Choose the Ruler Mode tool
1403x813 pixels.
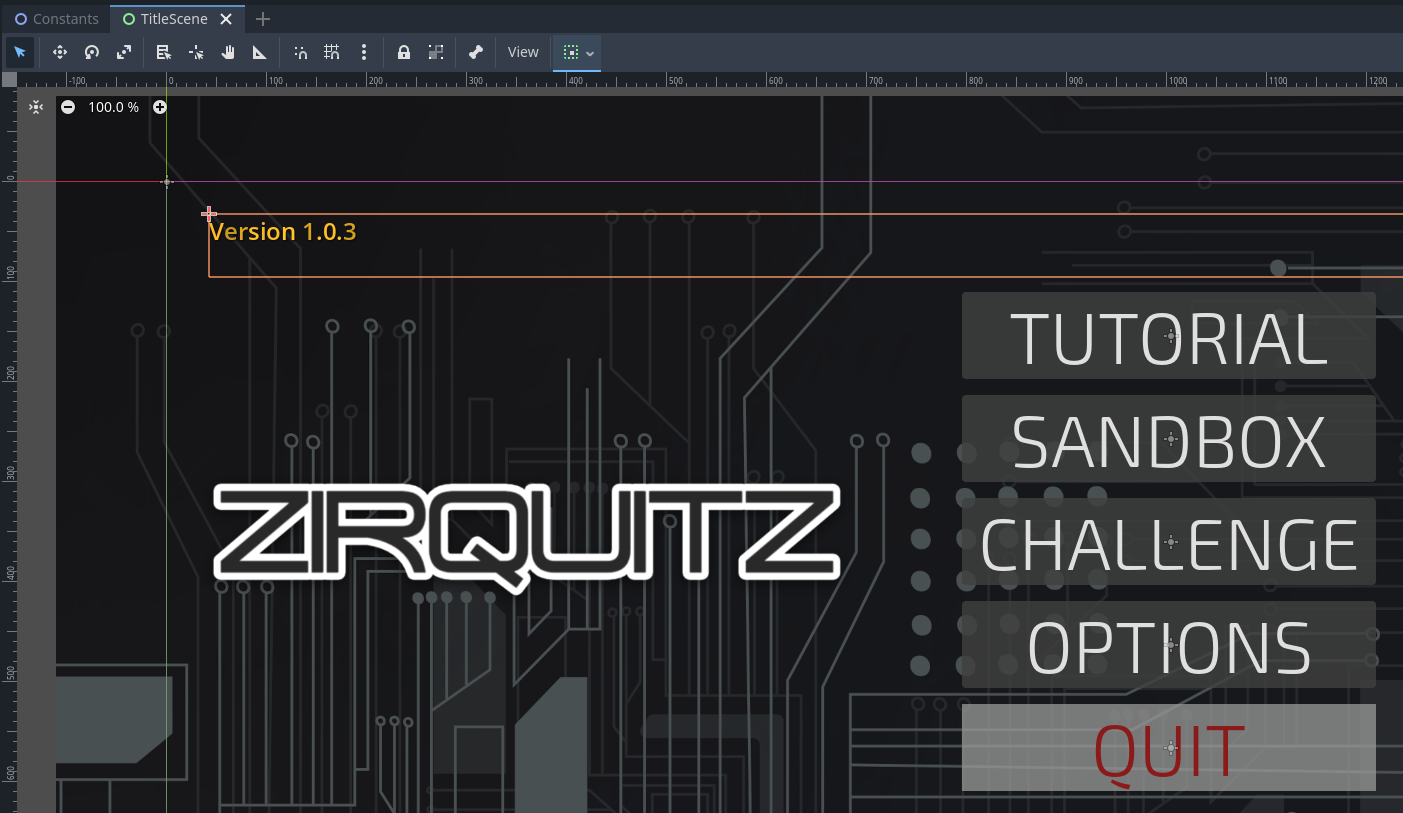(x=260, y=52)
